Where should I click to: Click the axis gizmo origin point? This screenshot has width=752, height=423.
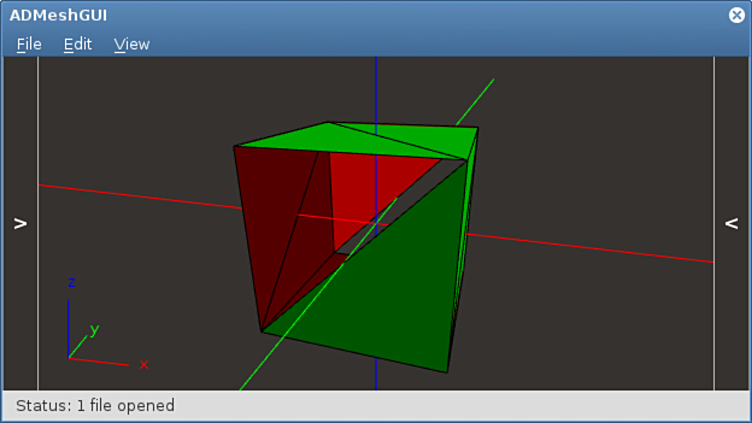[x=69, y=357]
